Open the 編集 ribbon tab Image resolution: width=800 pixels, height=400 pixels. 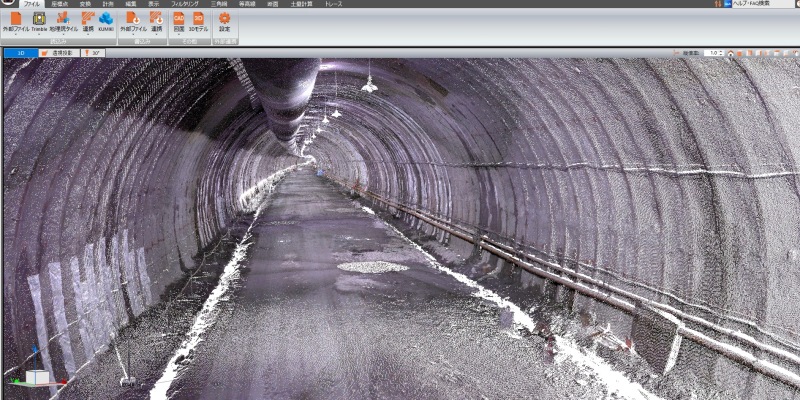[131, 4]
